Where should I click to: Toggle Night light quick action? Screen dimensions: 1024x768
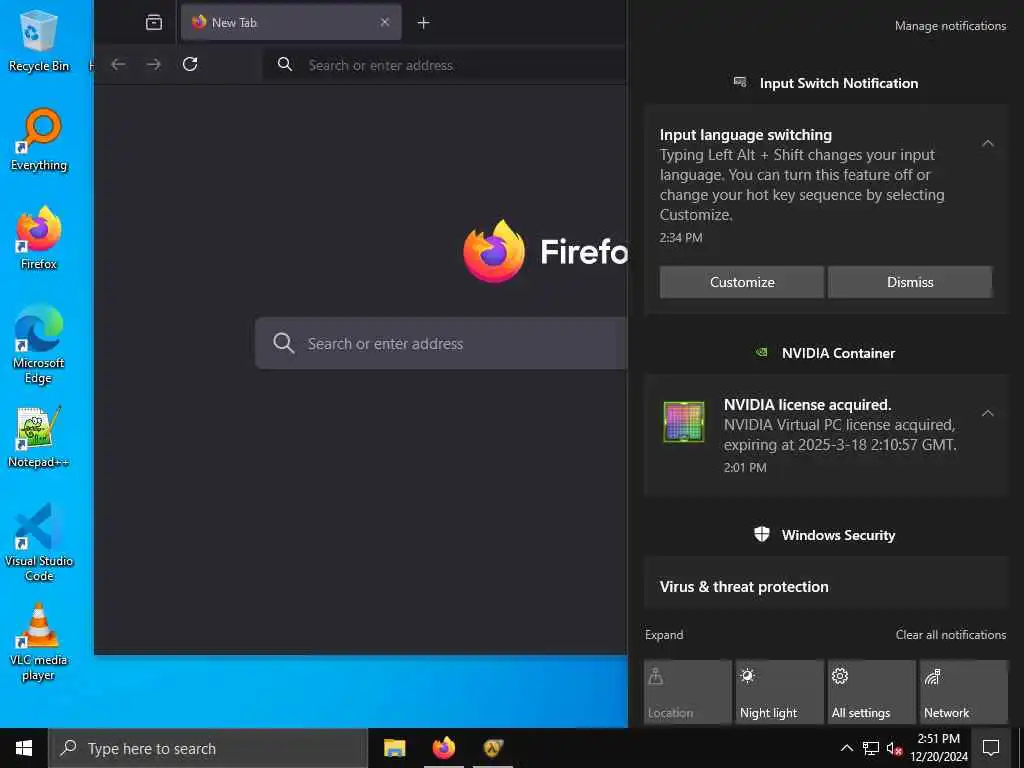click(780, 692)
